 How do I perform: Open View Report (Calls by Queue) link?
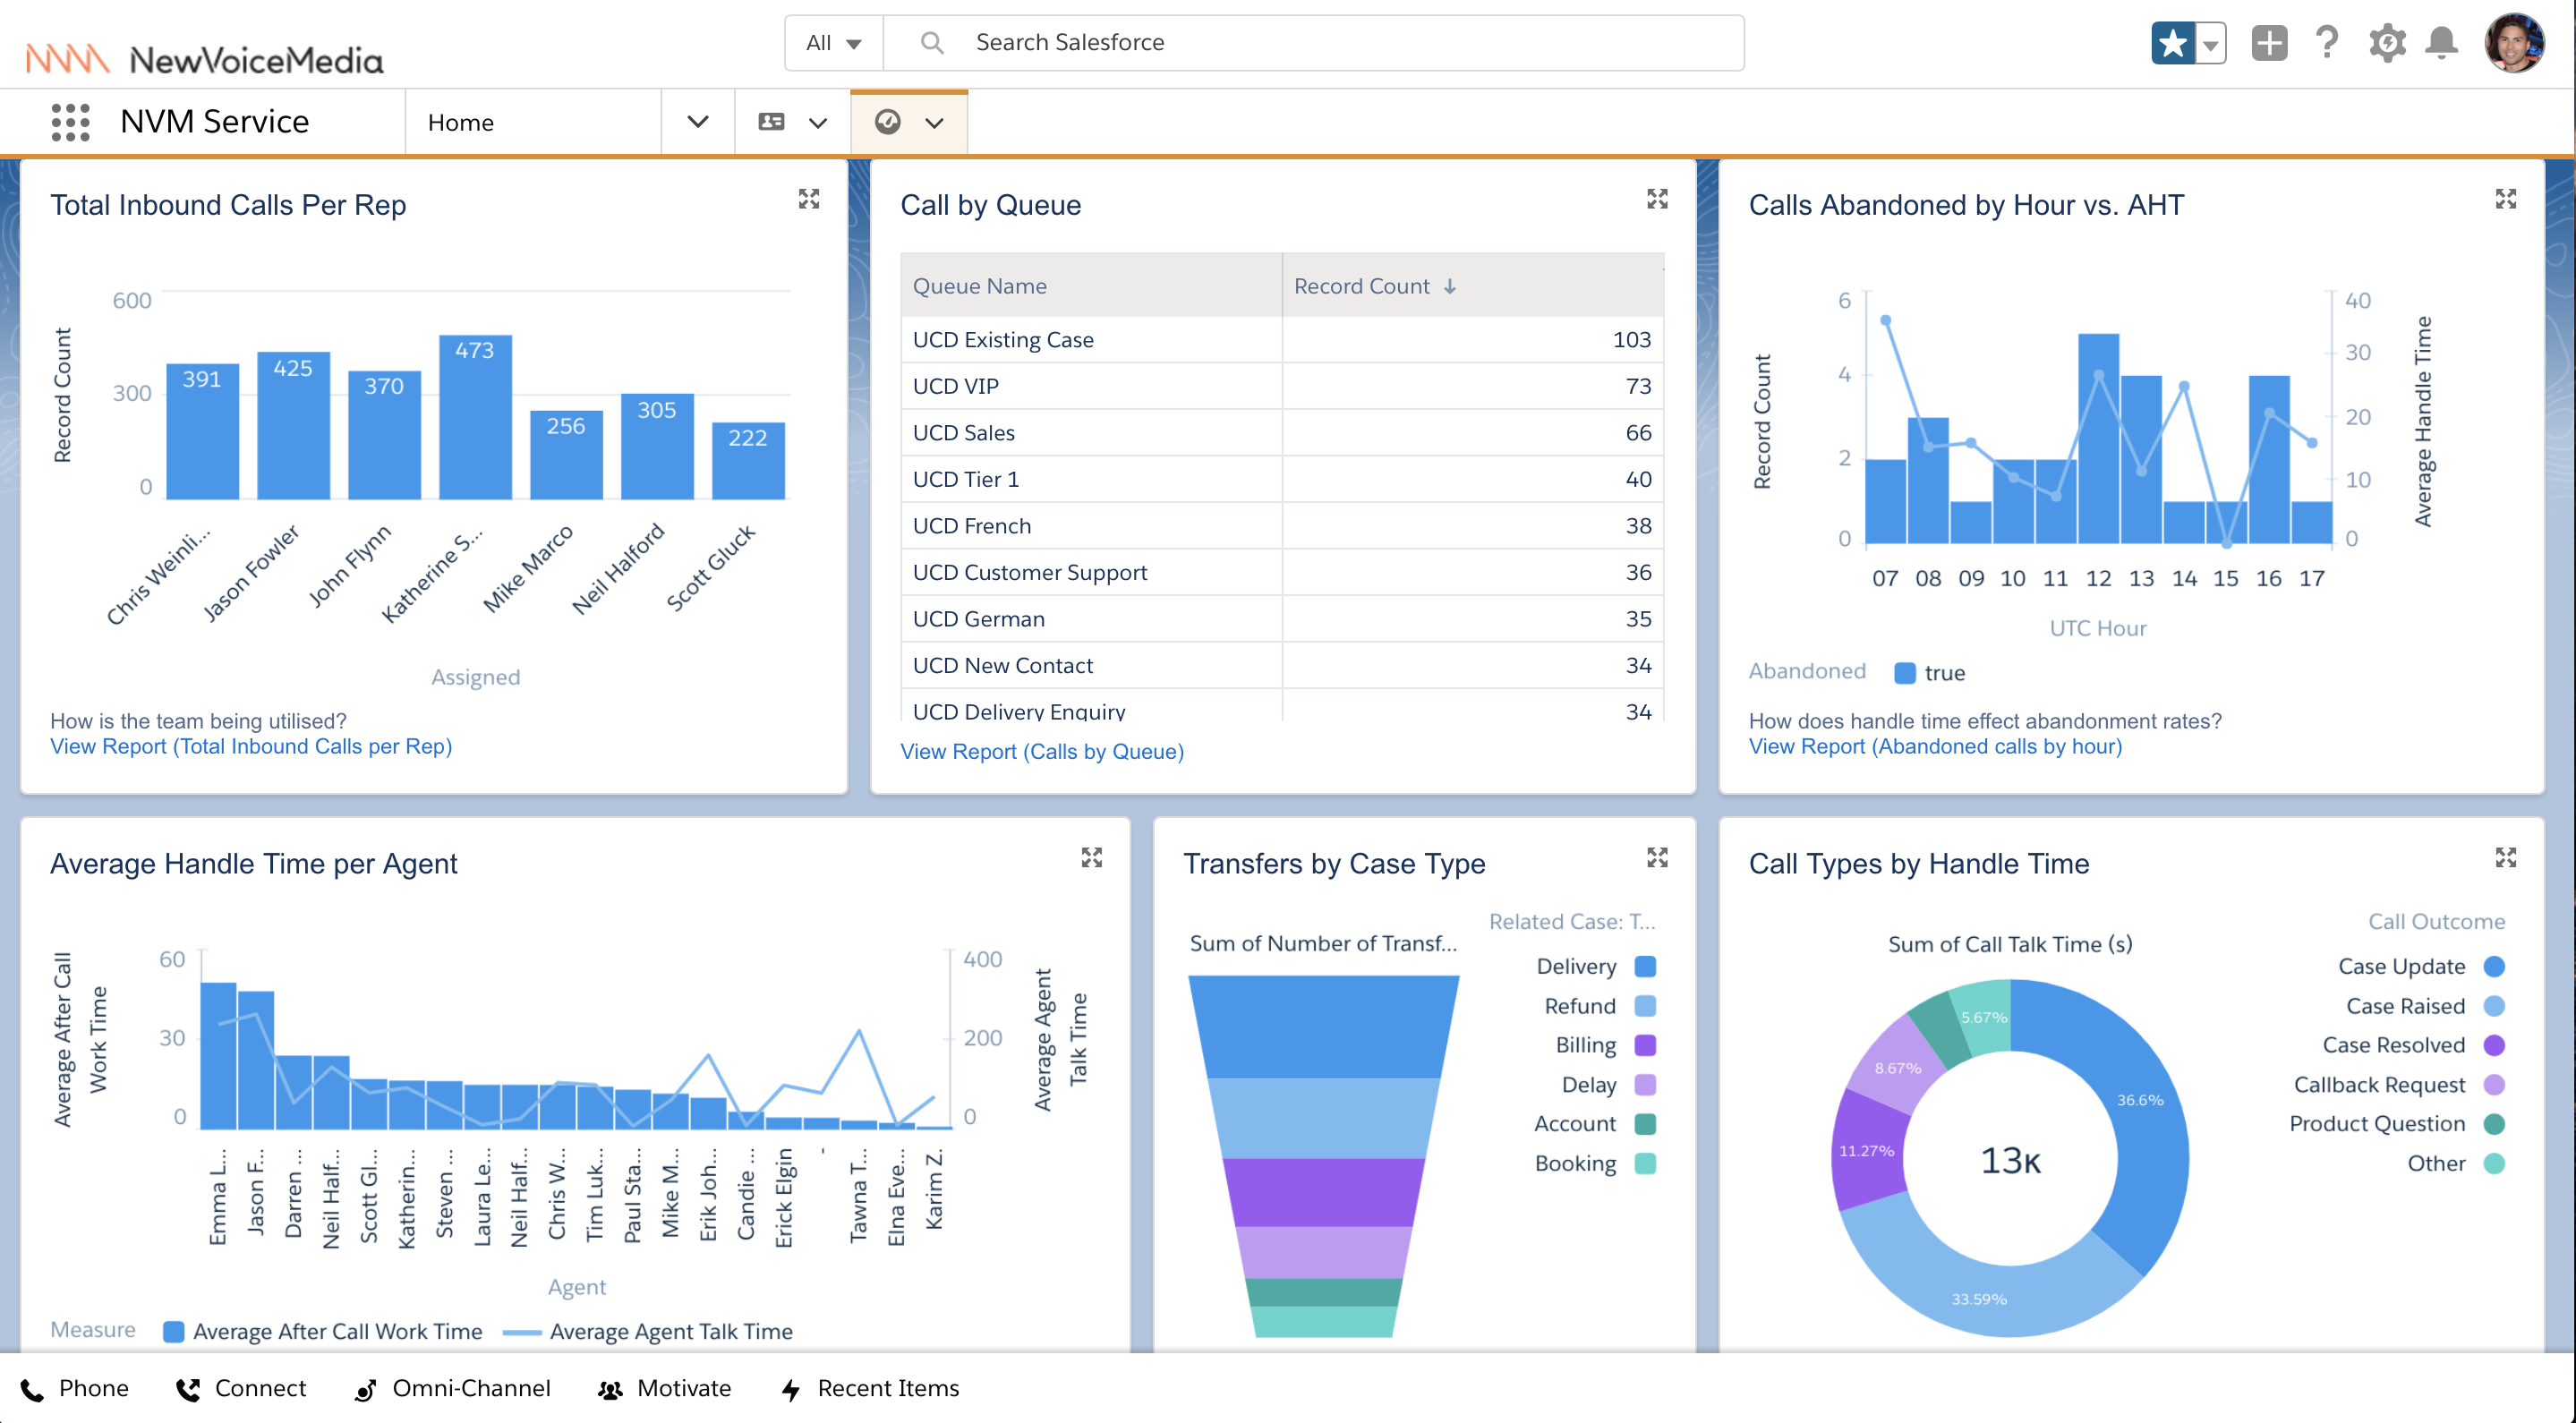(x=1041, y=751)
